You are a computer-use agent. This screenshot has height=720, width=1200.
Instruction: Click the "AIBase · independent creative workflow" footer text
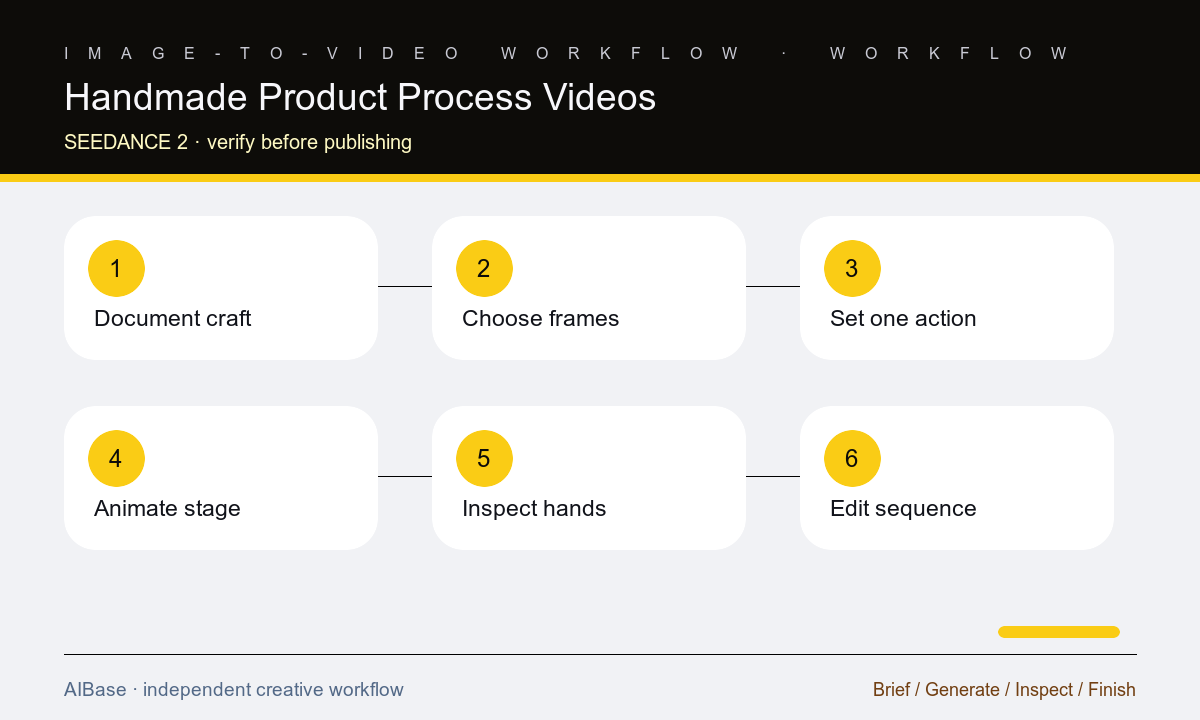[x=234, y=689]
